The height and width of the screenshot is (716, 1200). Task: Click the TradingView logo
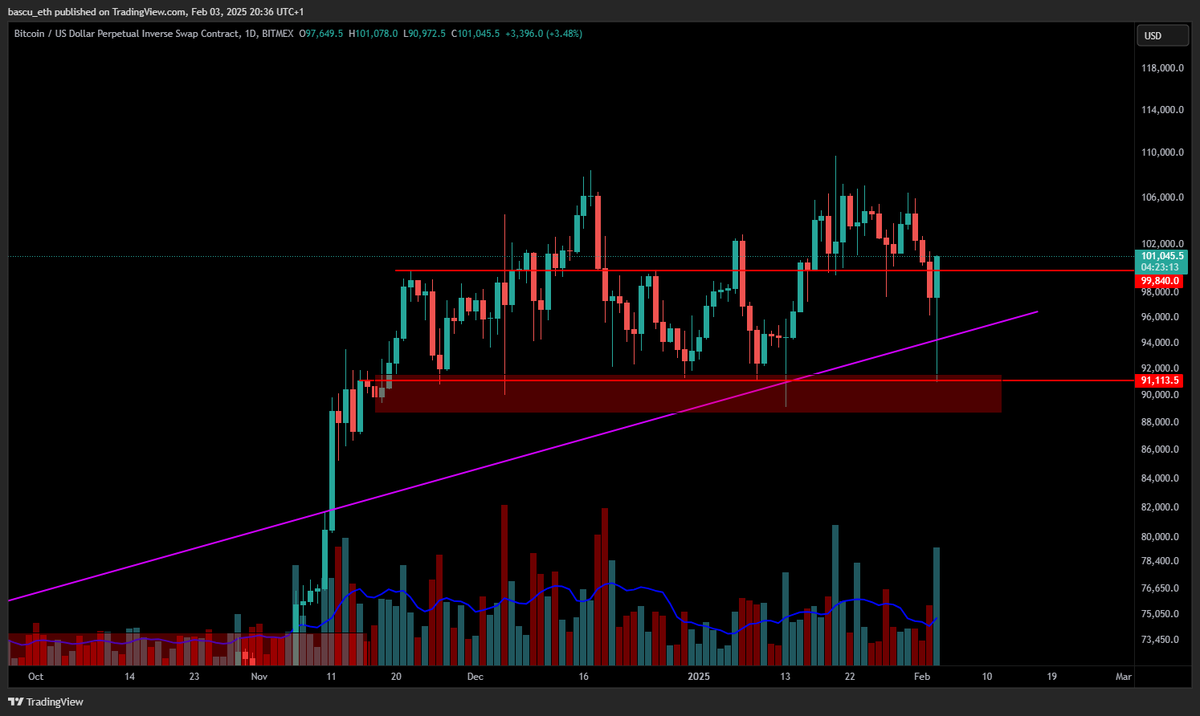click(48, 702)
